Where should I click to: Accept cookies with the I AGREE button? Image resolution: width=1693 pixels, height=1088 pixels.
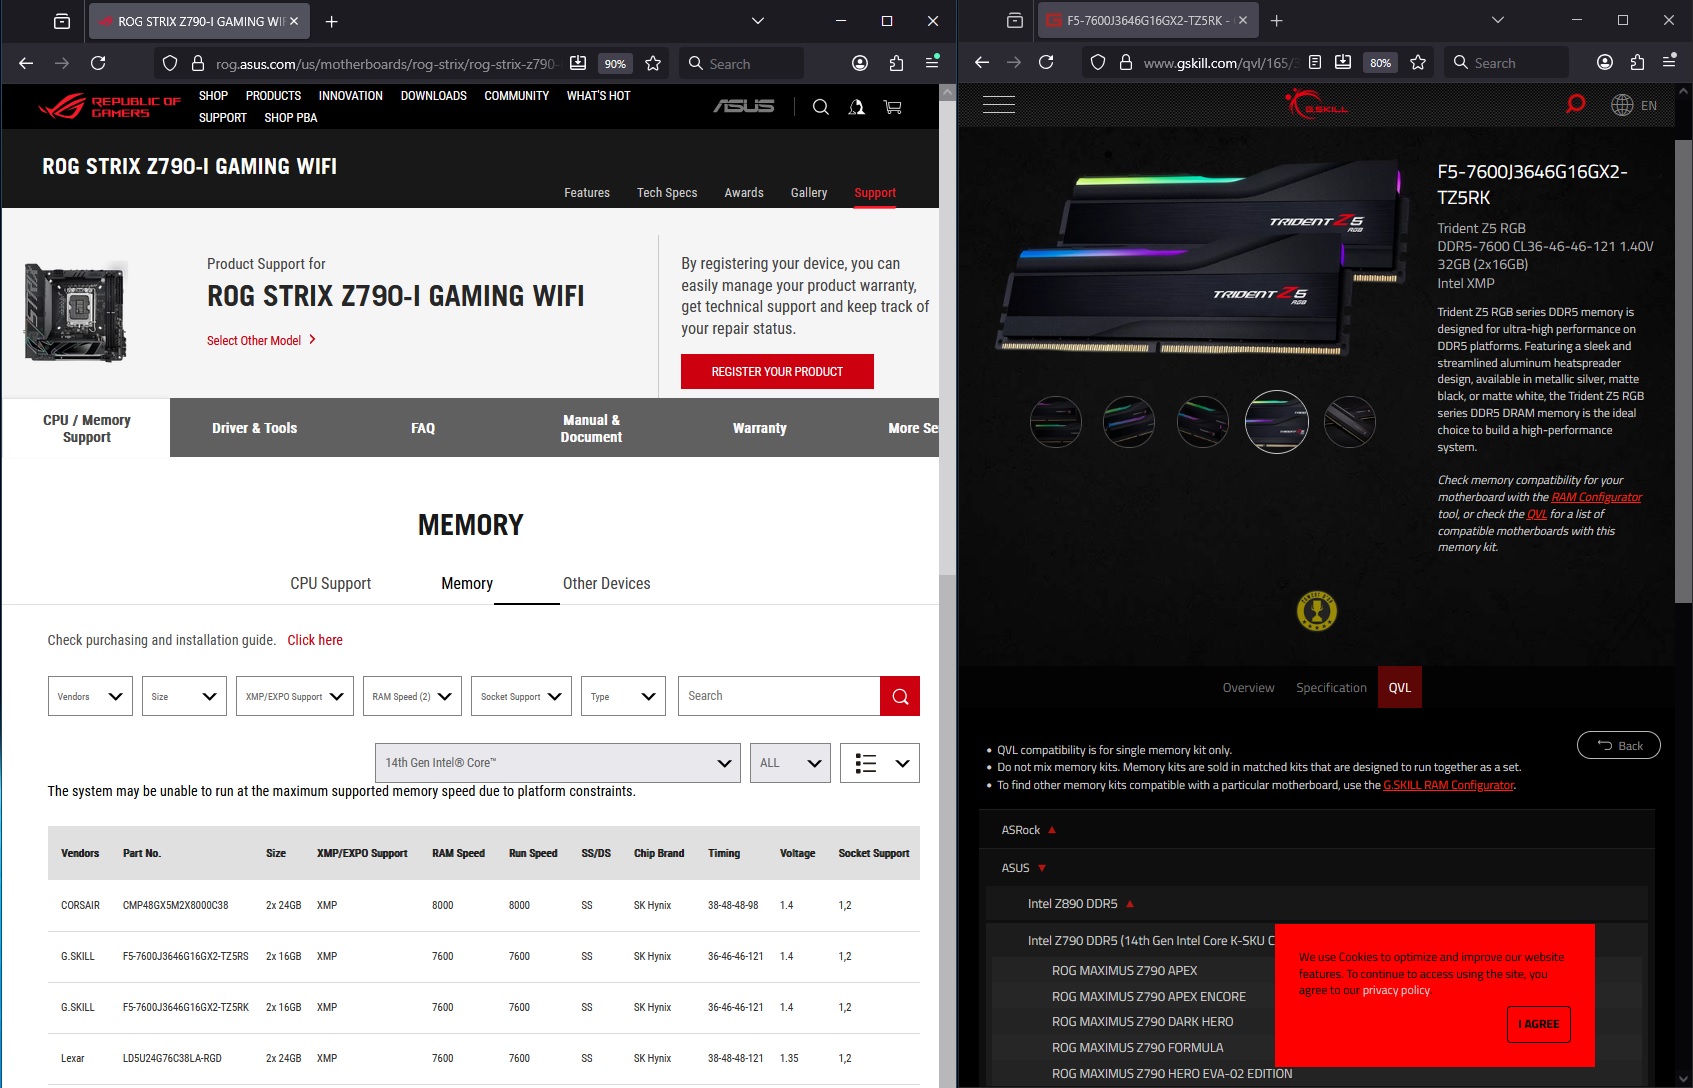point(1539,1024)
